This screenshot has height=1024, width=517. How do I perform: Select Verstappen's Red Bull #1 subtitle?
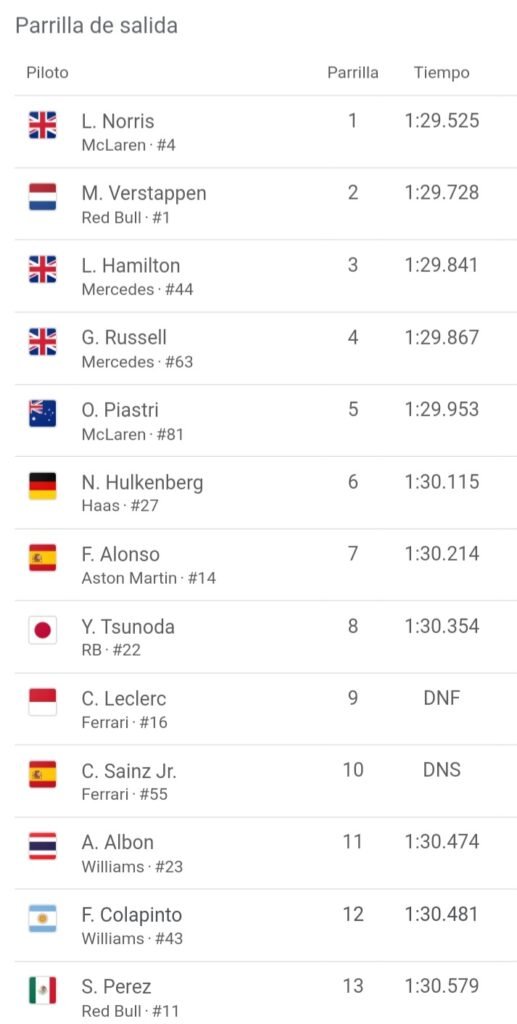coord(125,217)
